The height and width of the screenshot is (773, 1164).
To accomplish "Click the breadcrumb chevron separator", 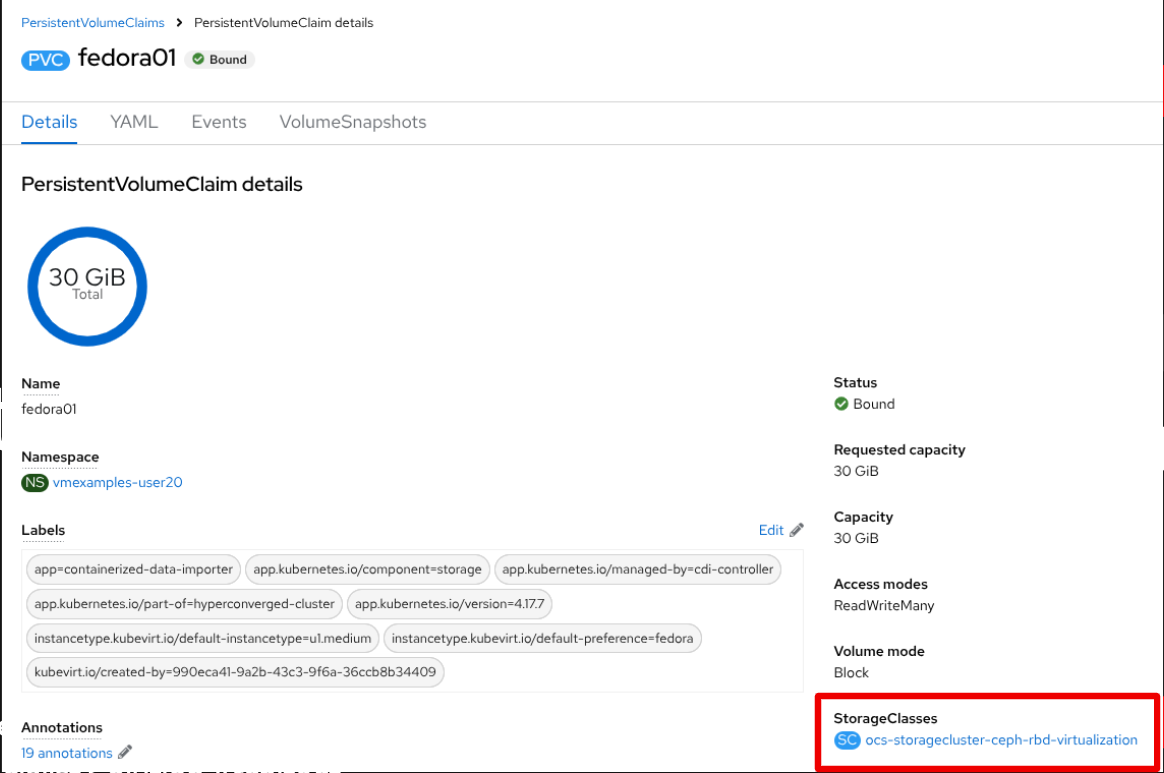I will pos(179,22).
